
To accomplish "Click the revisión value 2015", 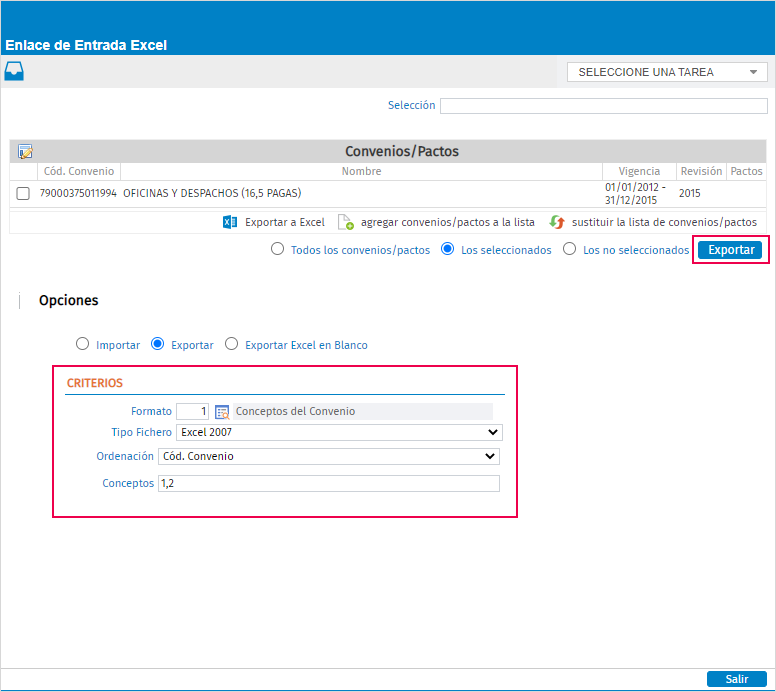I will [x=689, y=193].
